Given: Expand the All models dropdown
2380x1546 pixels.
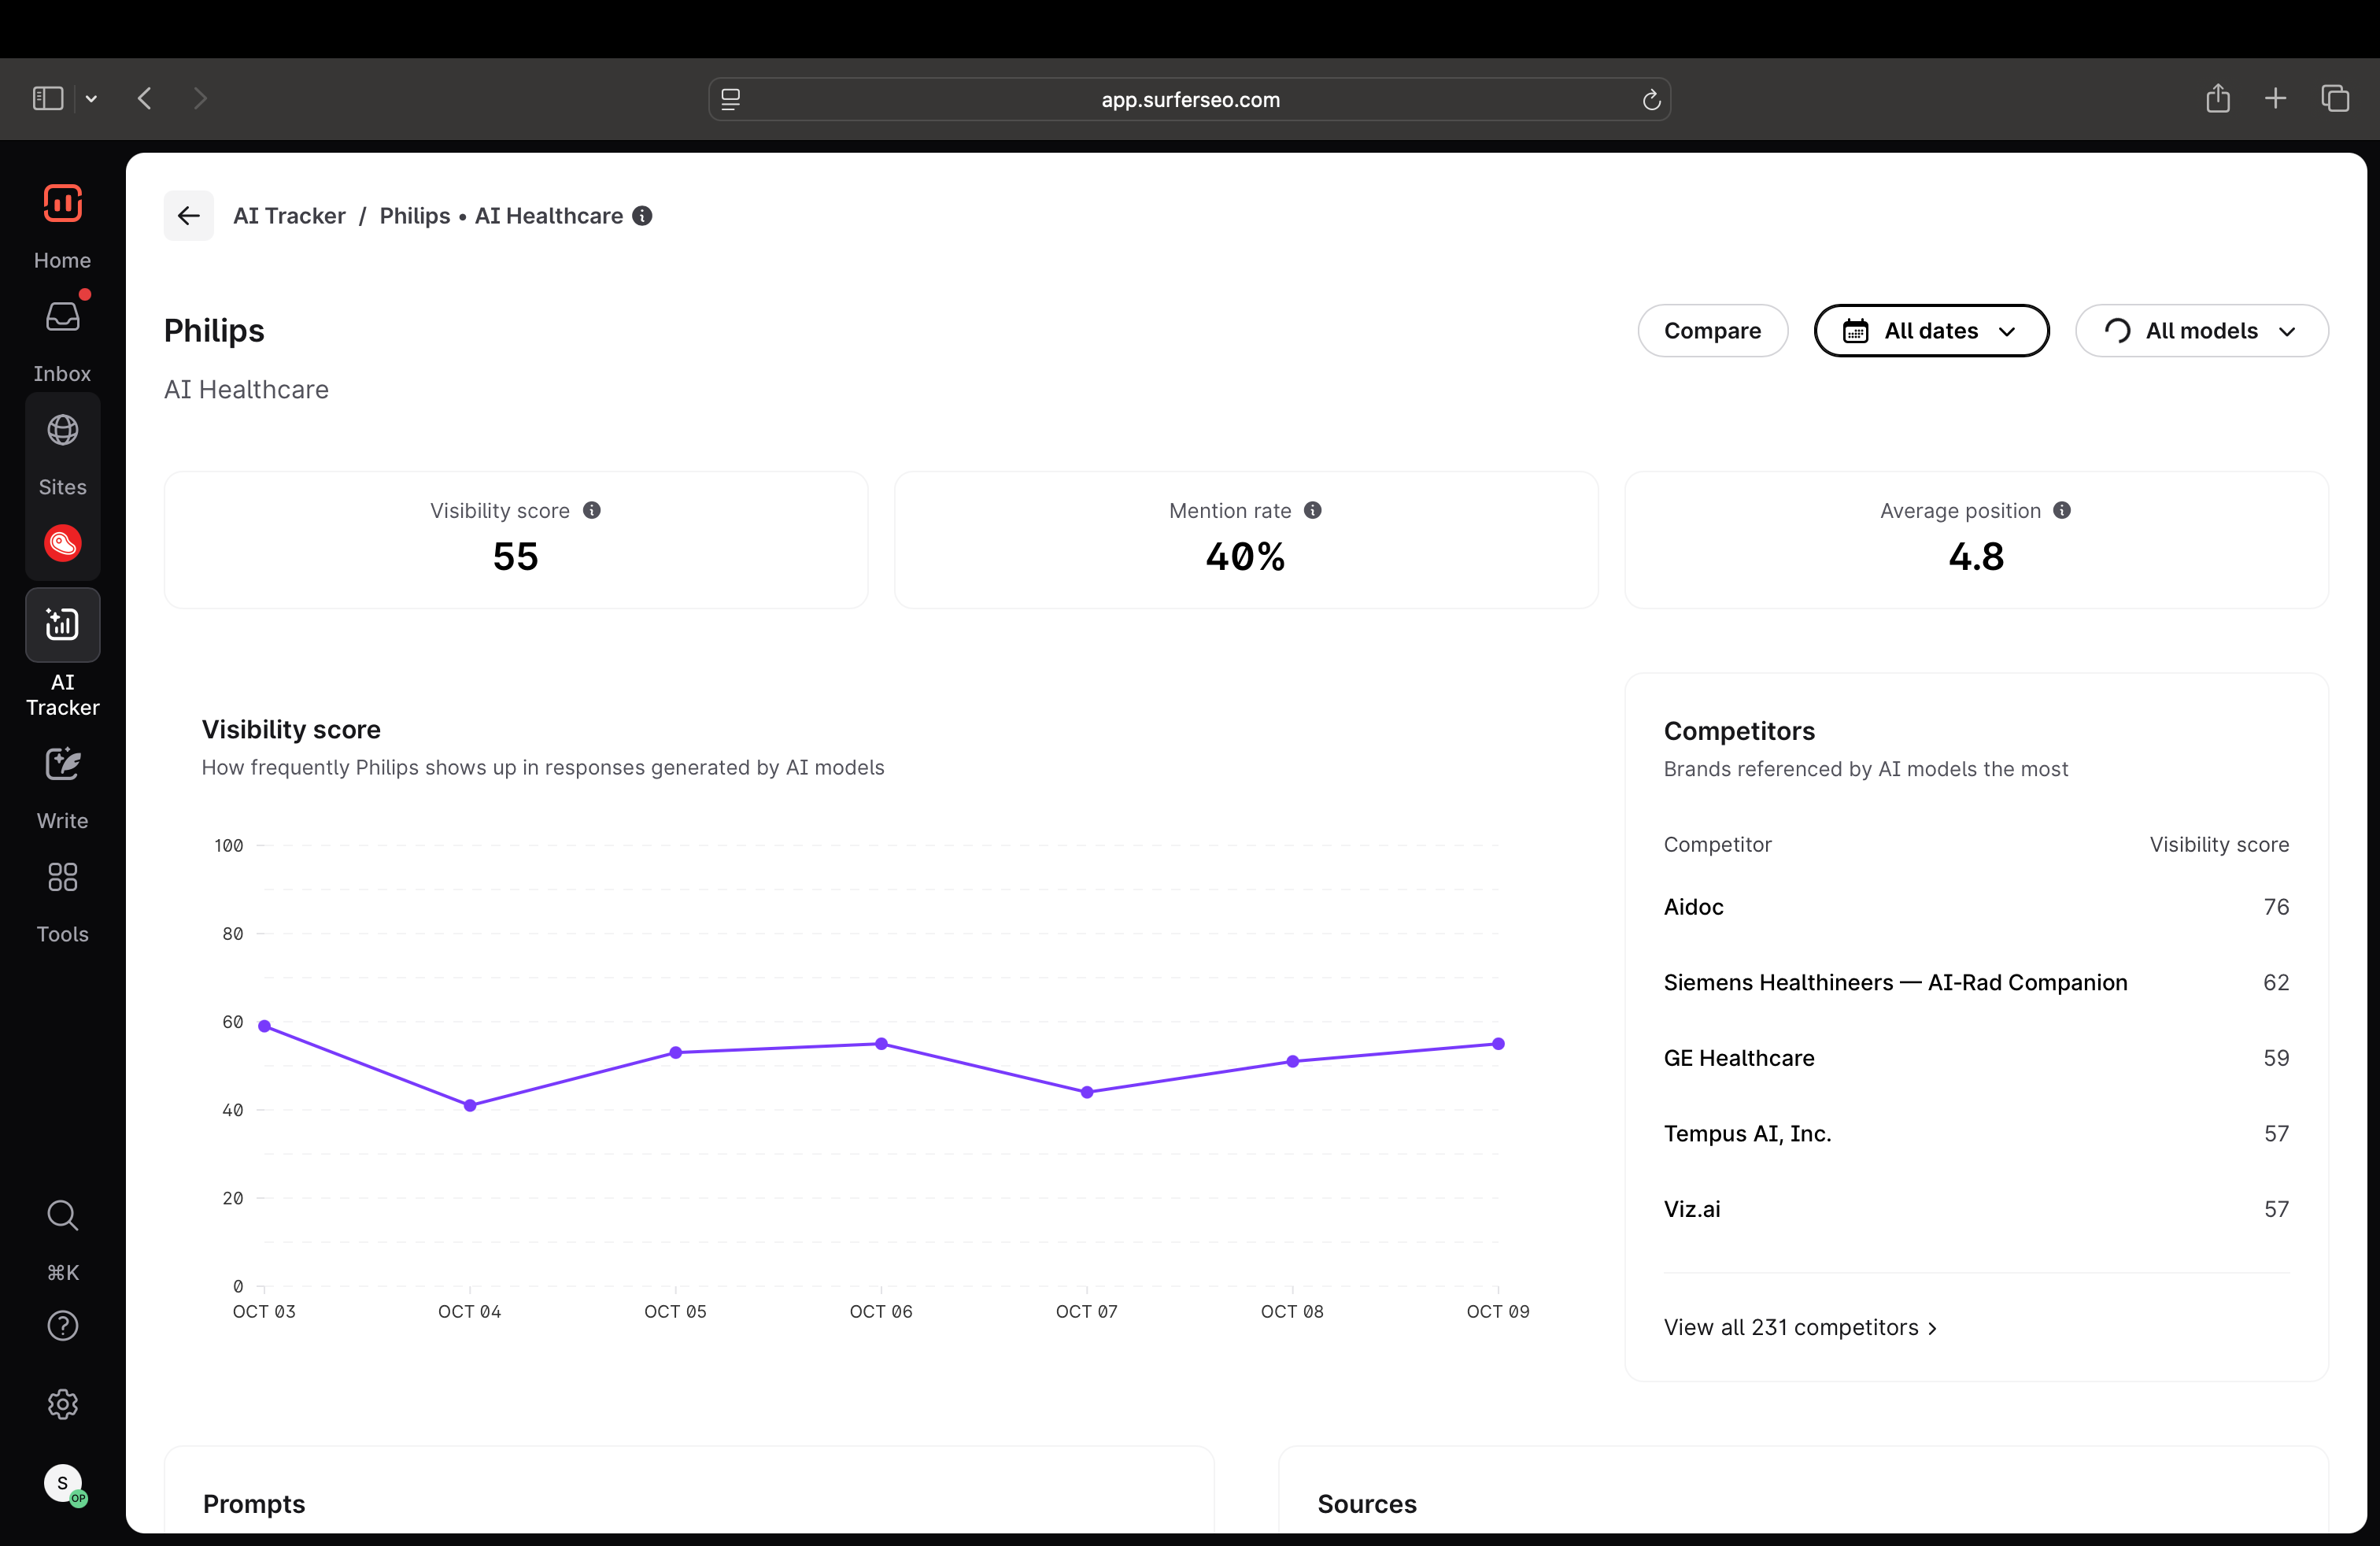Looking at the screenshot, I should 2201,331.
